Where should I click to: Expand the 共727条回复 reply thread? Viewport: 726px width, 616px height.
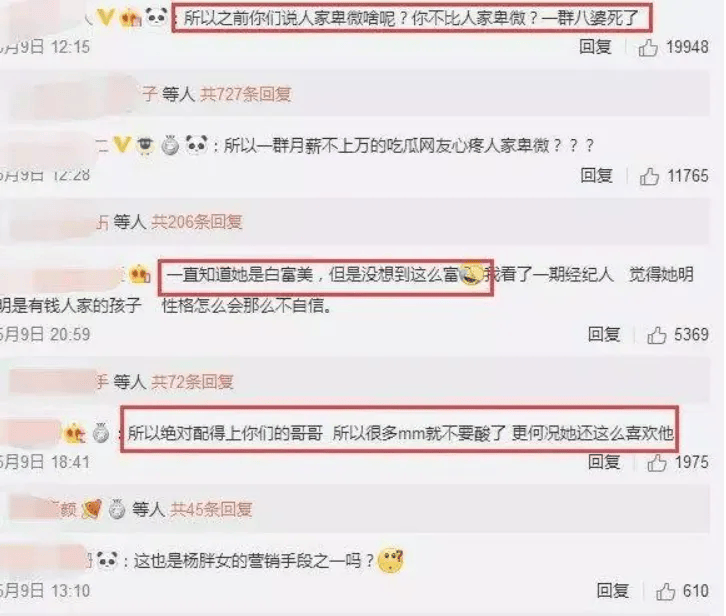click(x=245, y=94)
